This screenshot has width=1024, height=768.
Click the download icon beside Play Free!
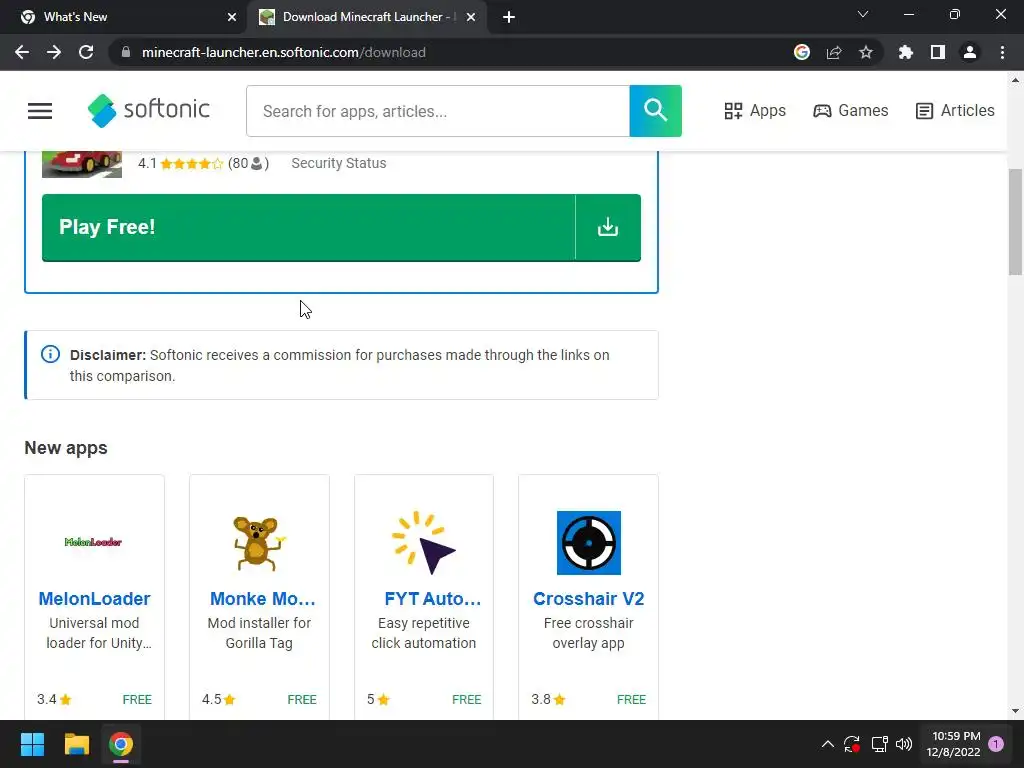coord(608,227)
